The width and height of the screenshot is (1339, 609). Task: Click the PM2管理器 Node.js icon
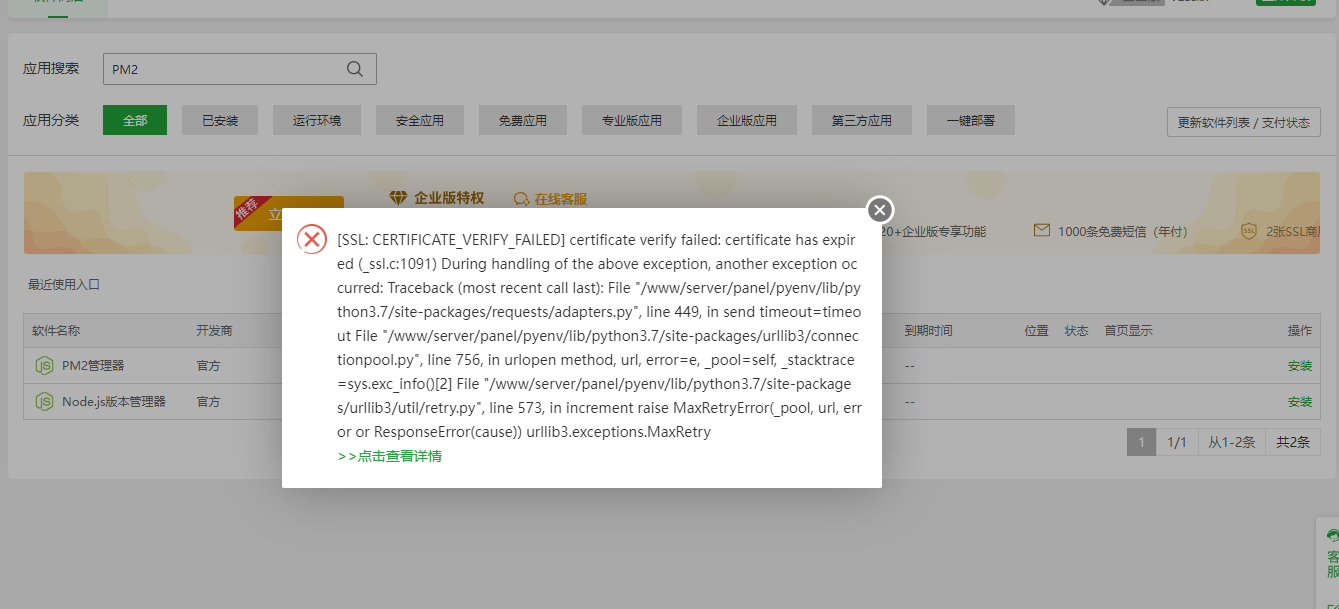[x=44, y=365]
